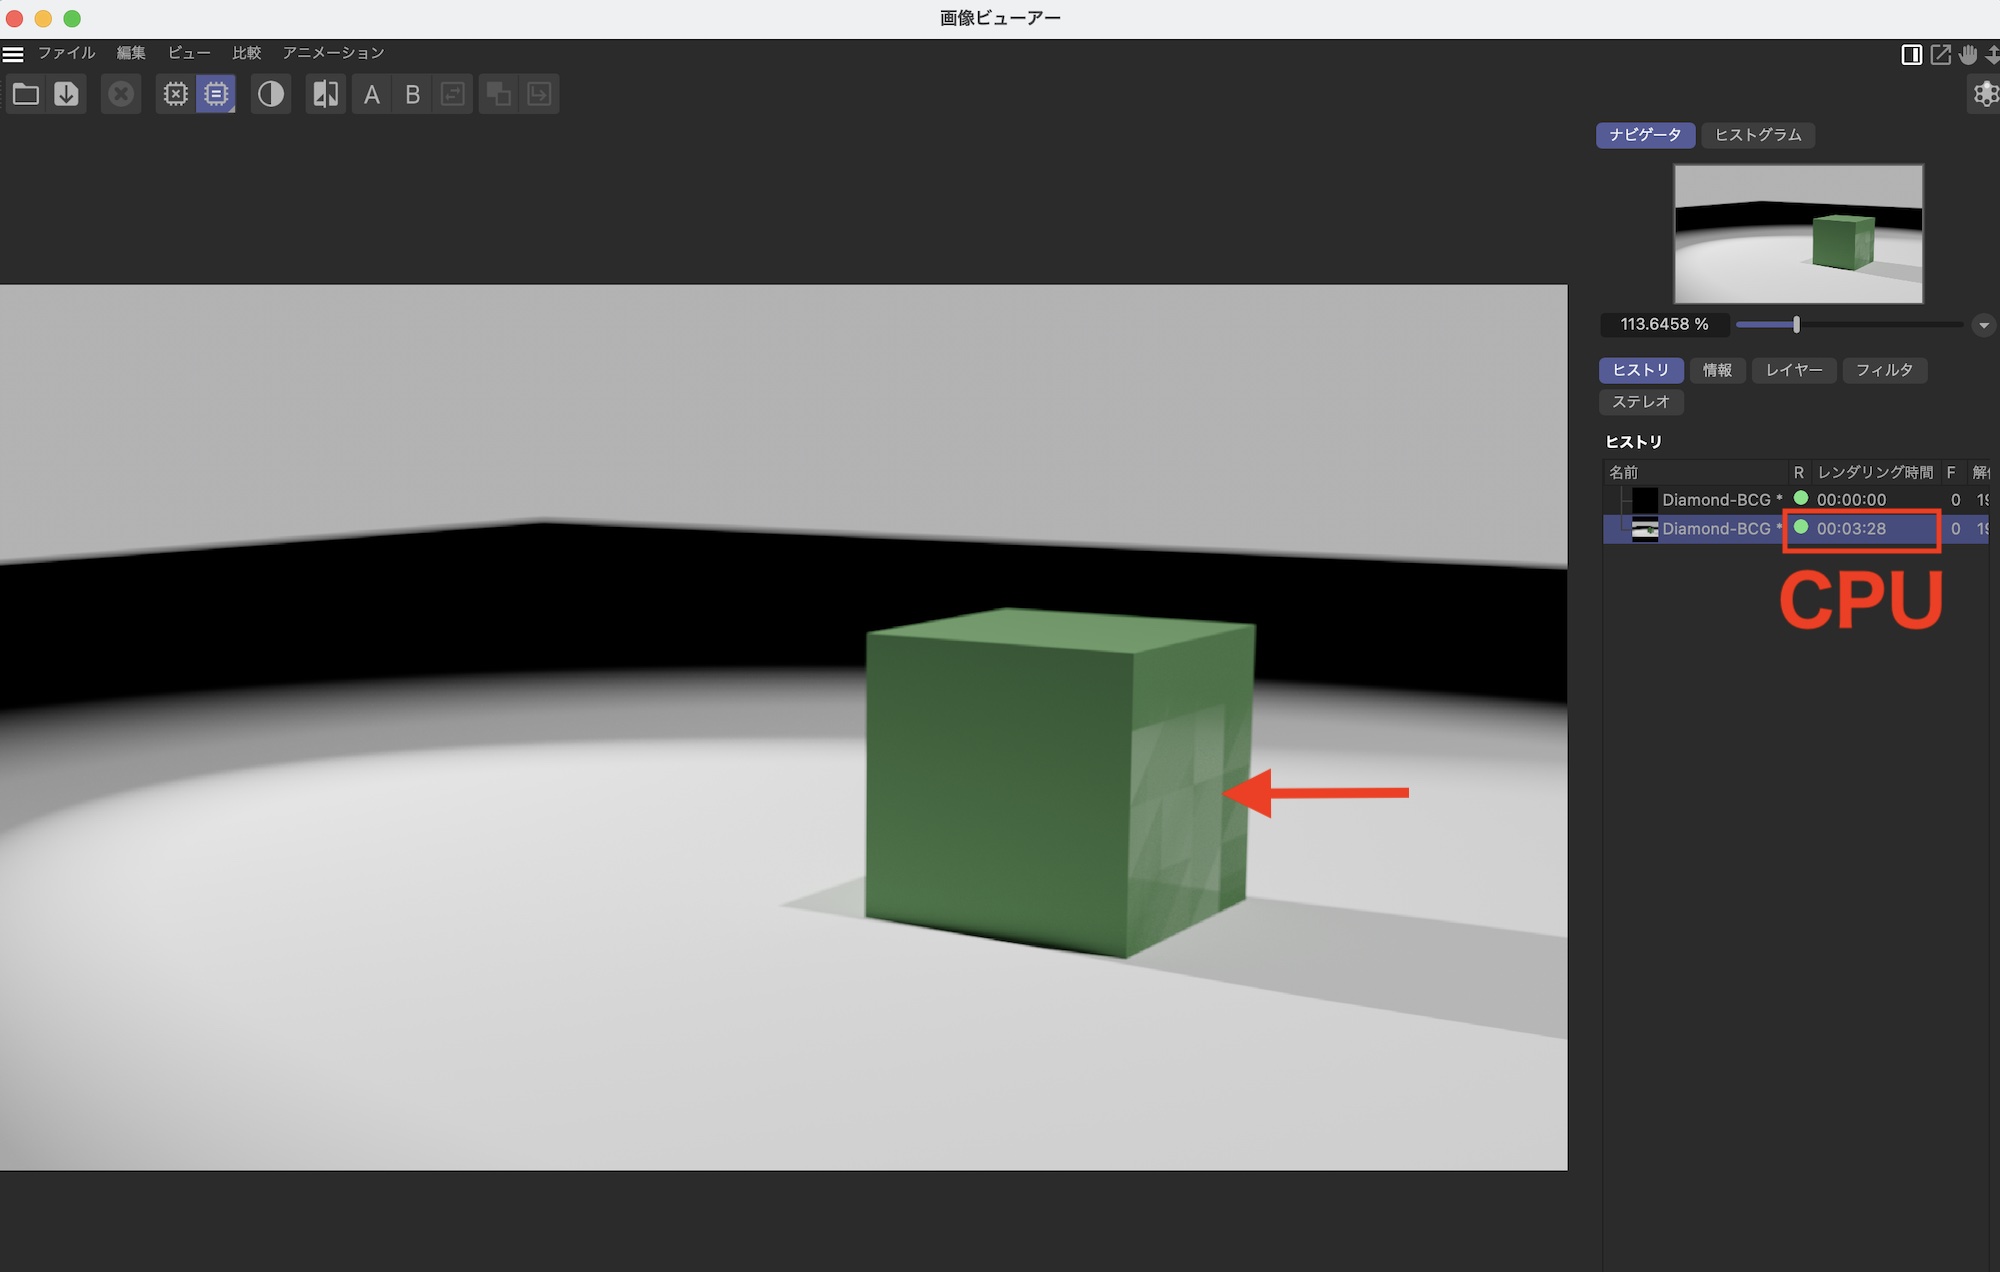The width and height of the screenshot is (2000, 1272).
Task: Open the ファイル menu
Action: (66, 53)
